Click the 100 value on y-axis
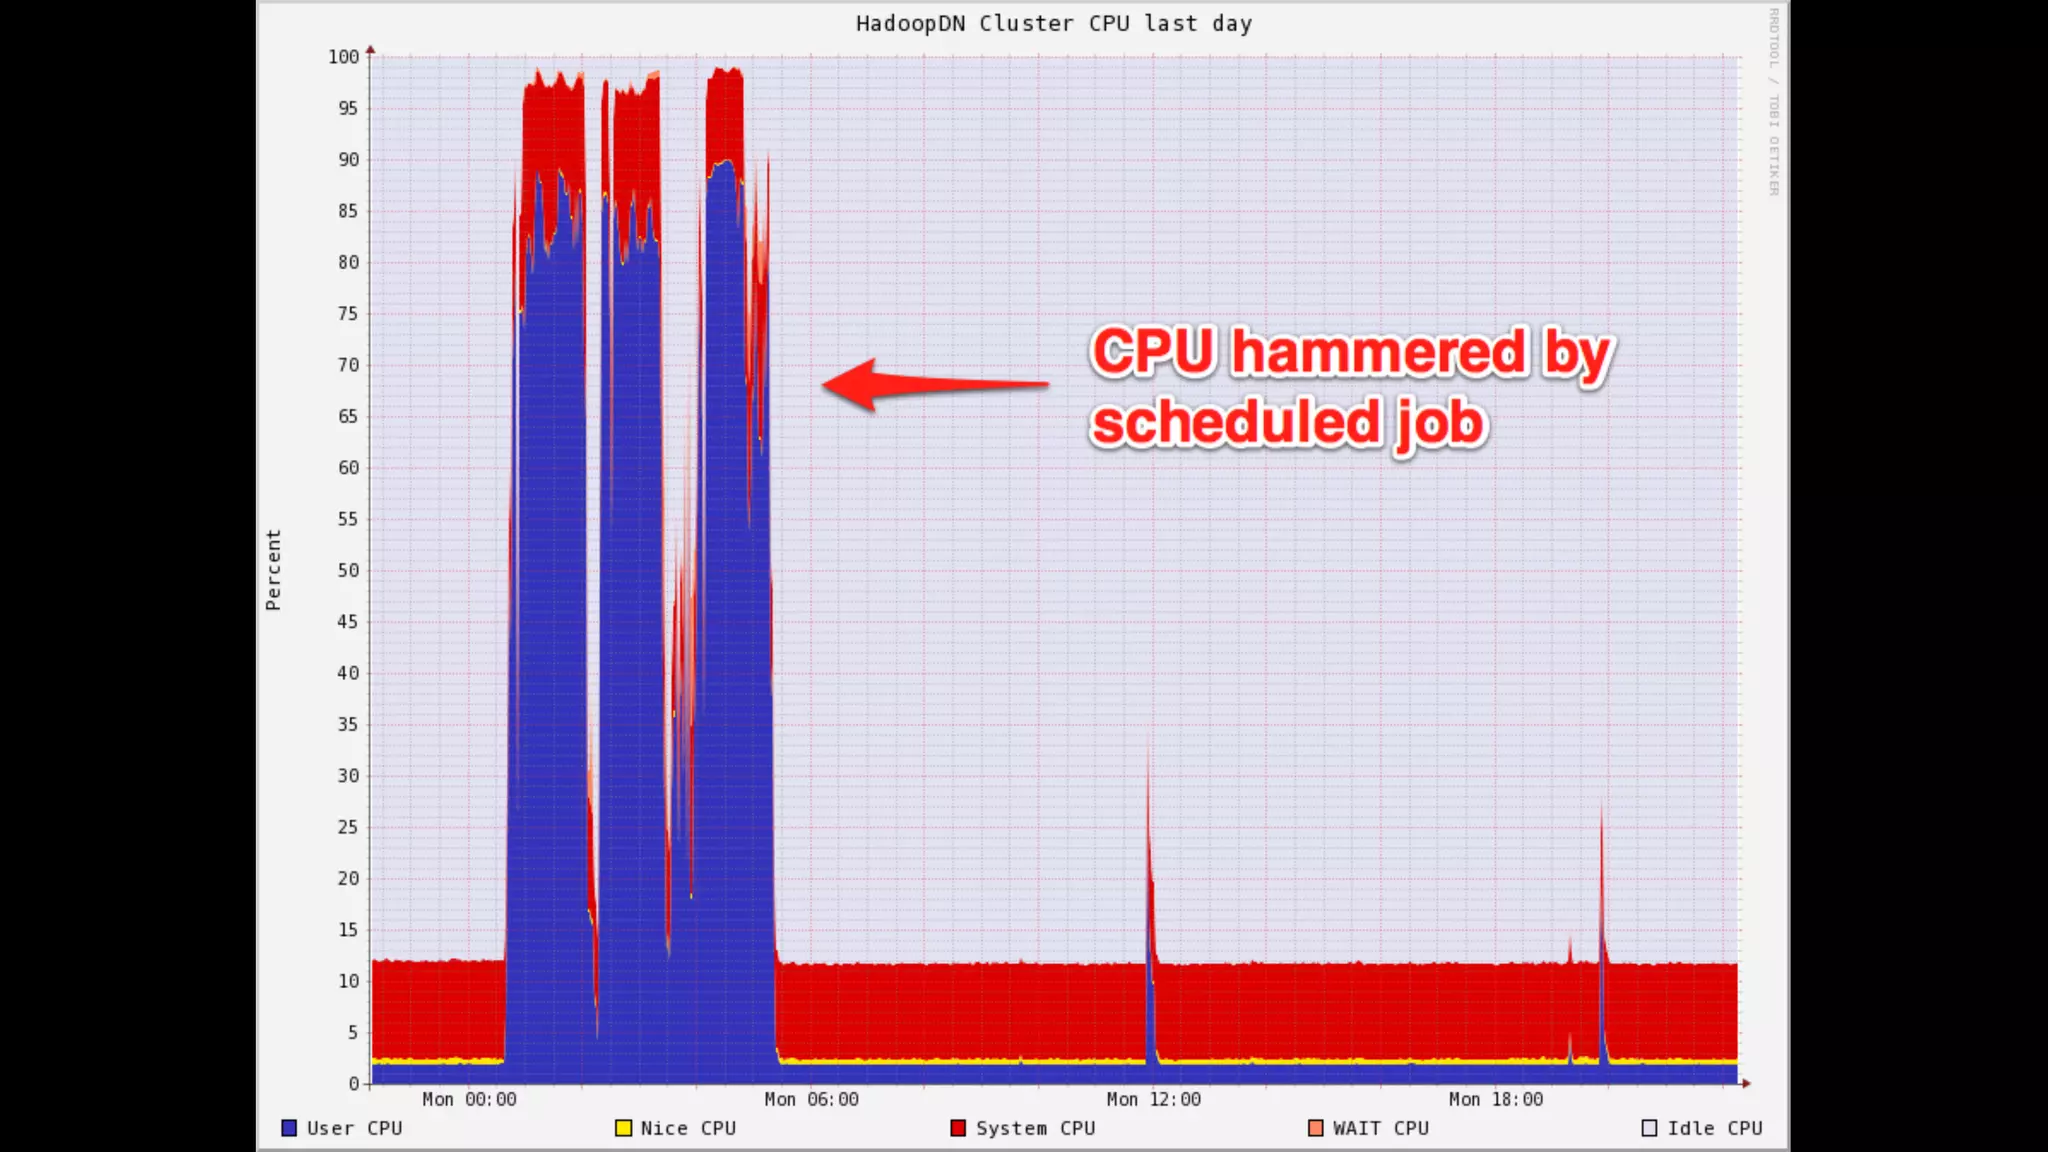This screenshot has height=1152, width=2048. pyautogui.click(x=343, y=57)
